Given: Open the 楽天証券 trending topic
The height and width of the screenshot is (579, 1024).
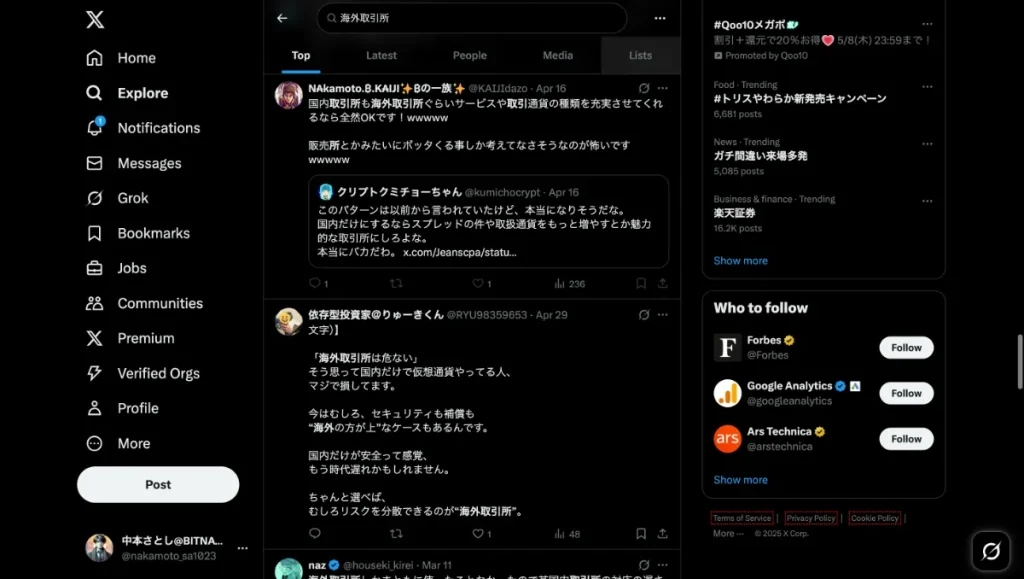Looking at the screenshot, I should pos(735,213).
